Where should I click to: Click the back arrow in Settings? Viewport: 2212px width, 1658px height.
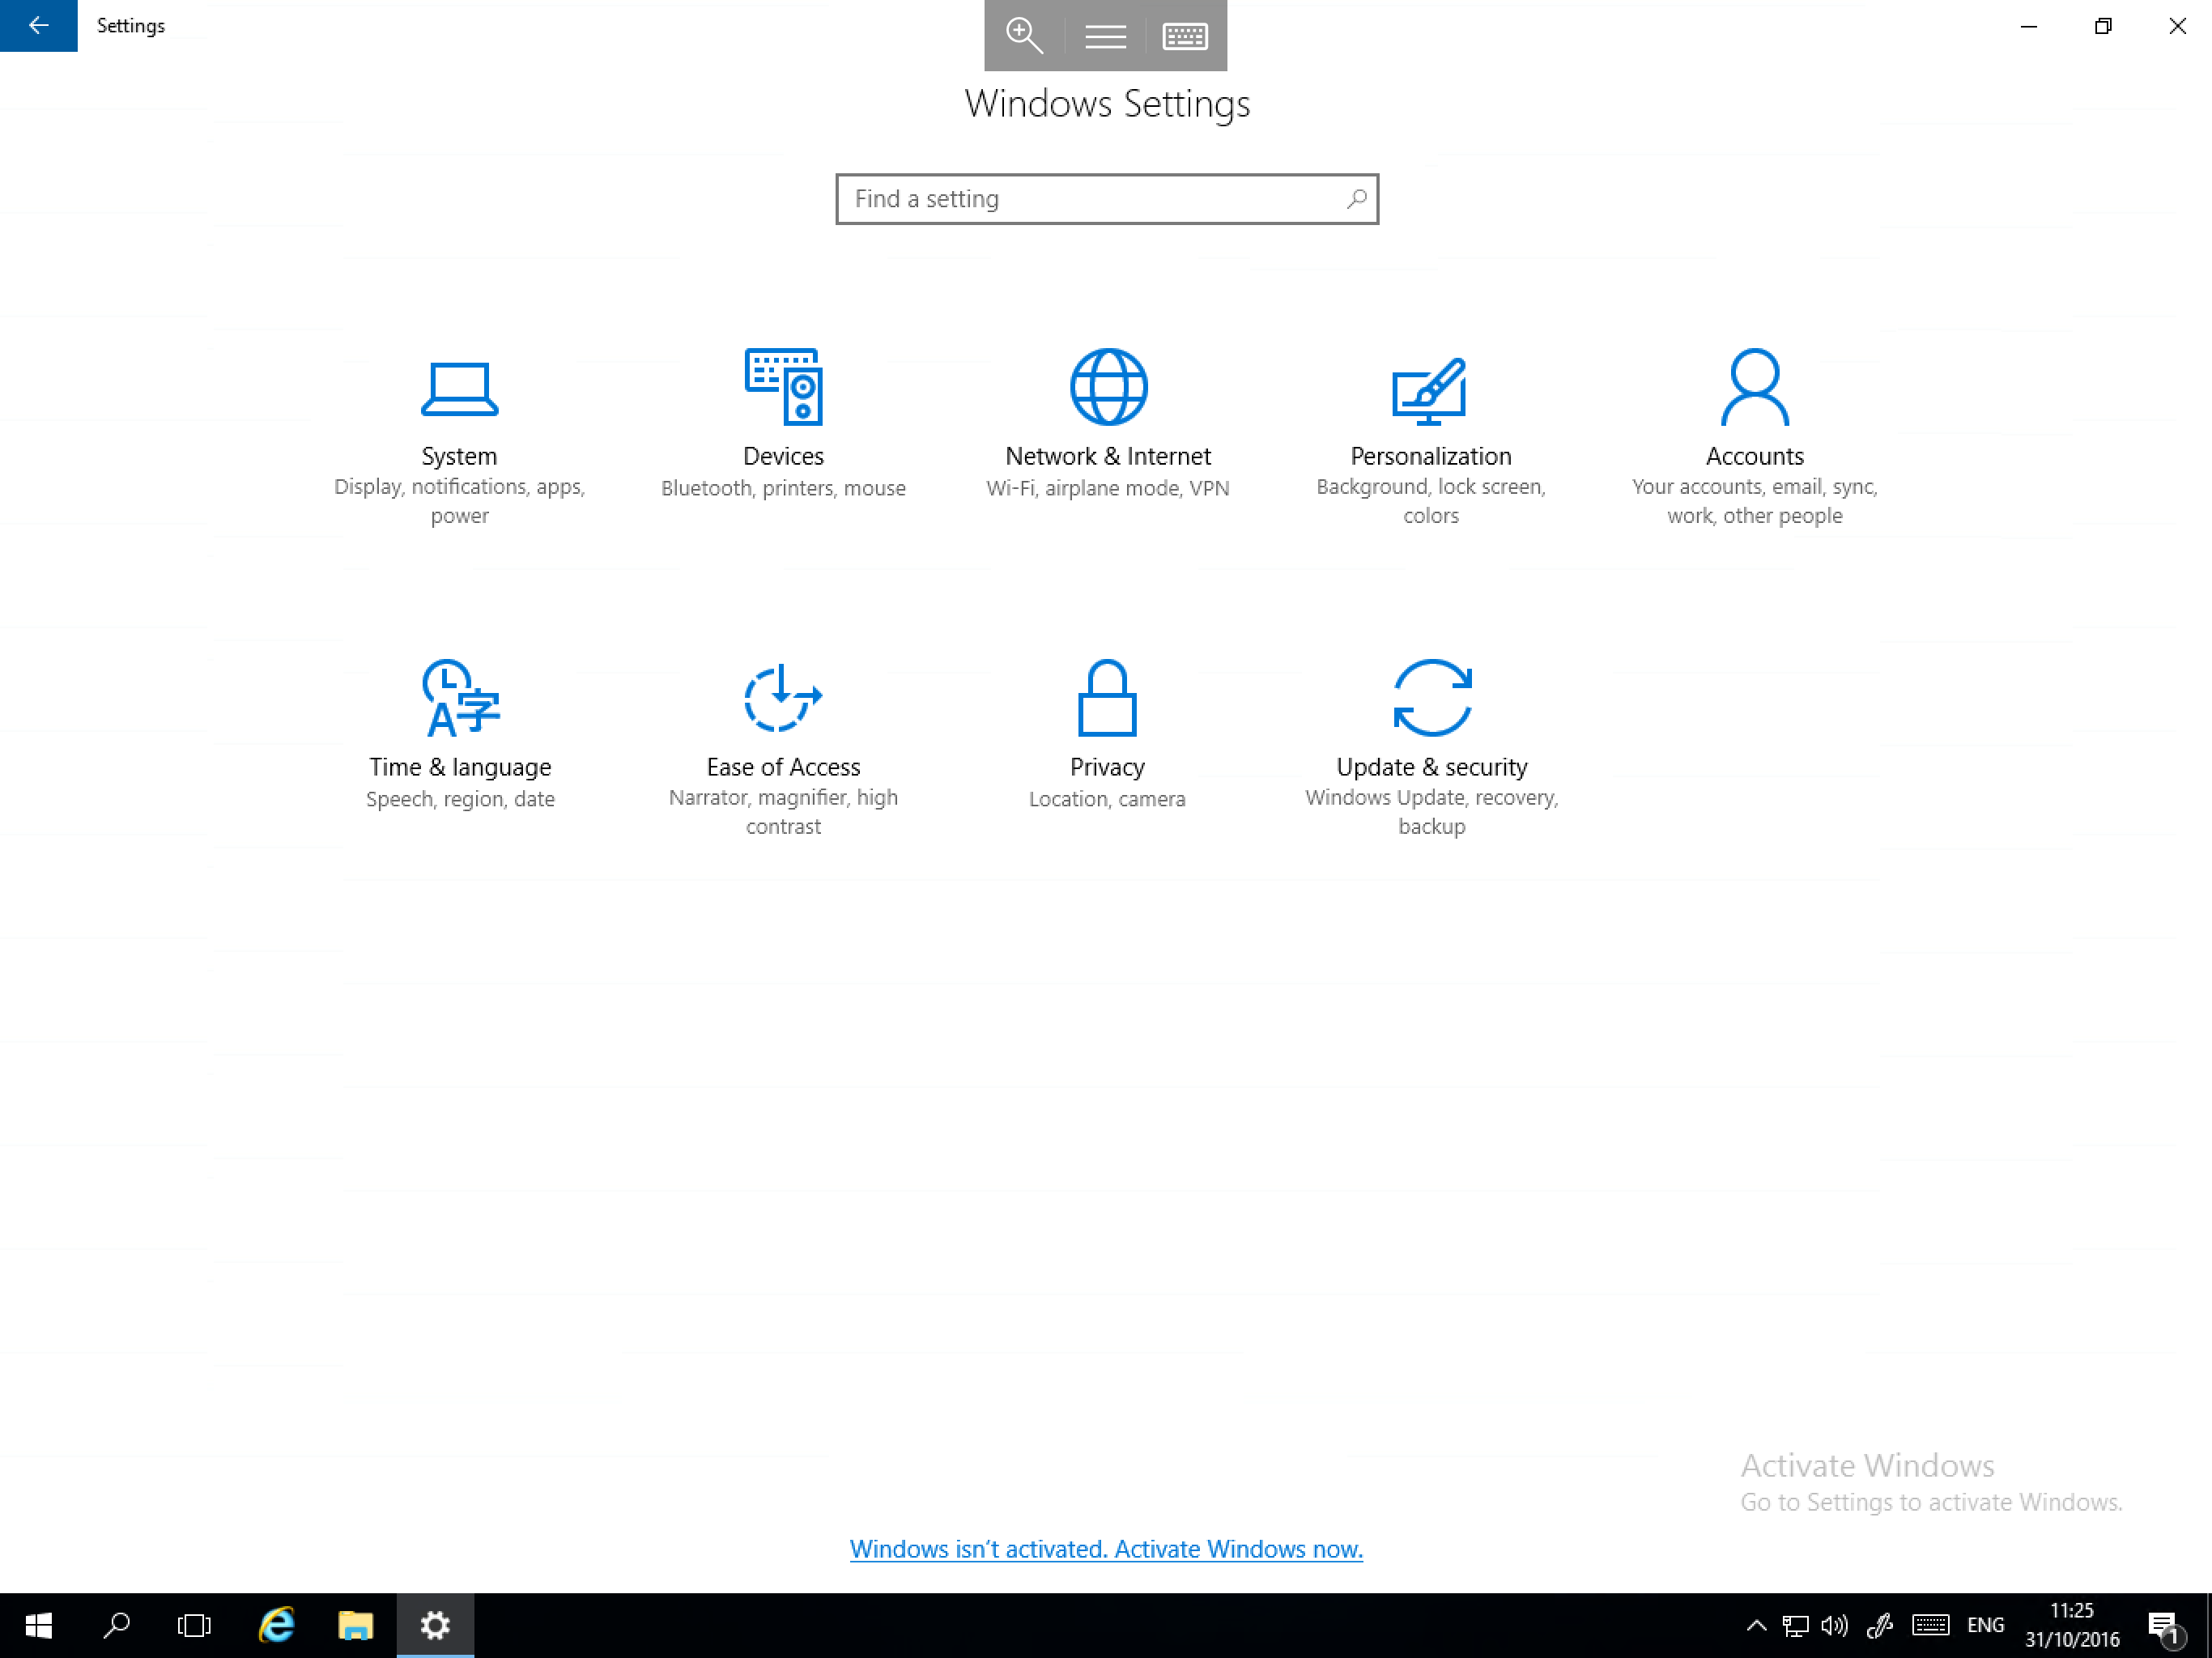click(x=38, y=25)
